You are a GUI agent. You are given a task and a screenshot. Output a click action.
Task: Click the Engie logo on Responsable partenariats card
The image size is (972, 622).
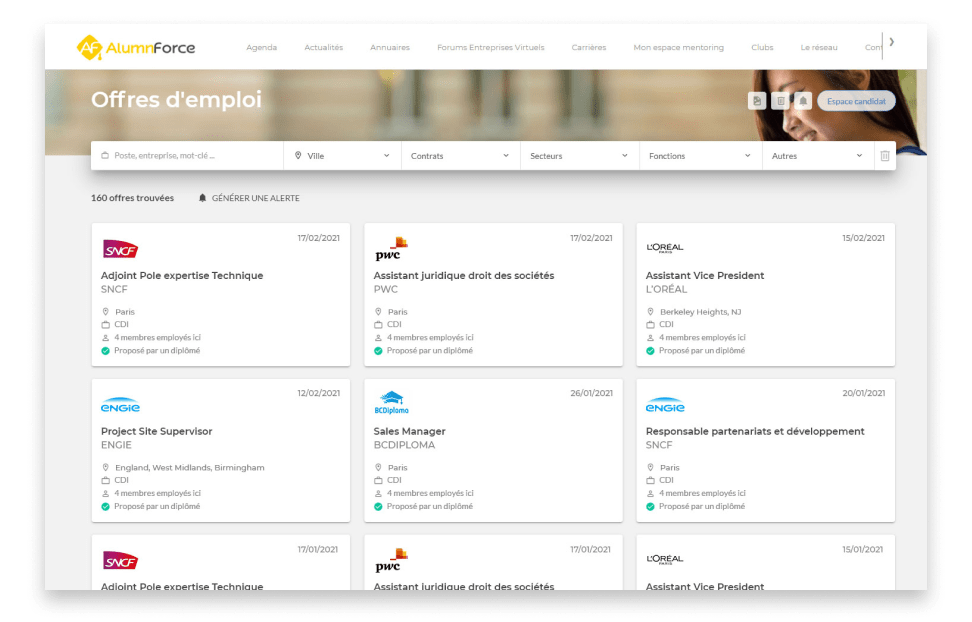pyautogui.click(x=665, y=406)
